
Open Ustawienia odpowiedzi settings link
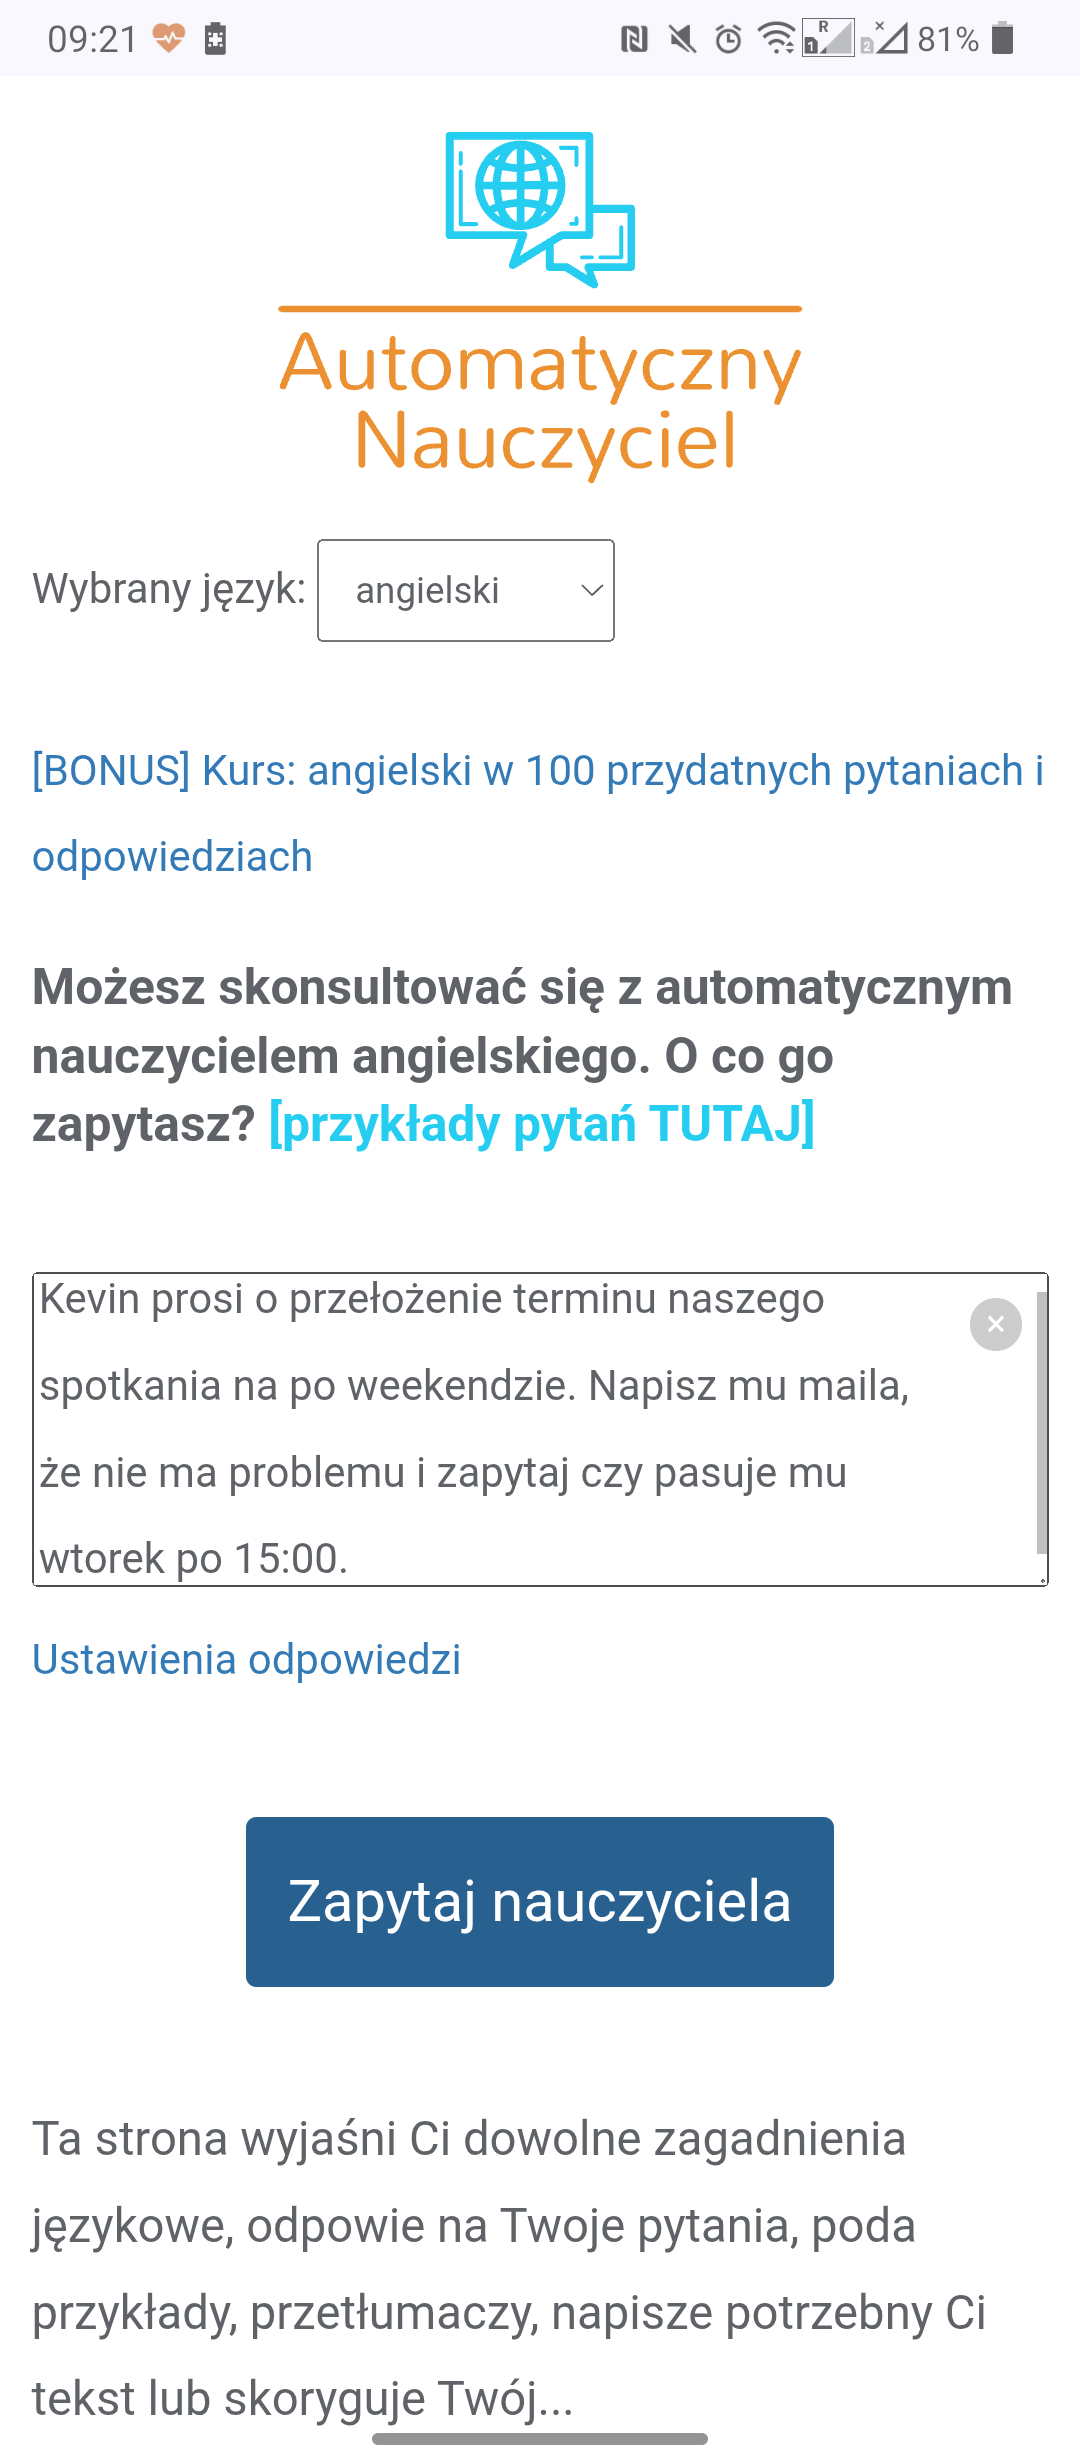coord(245,1658)
